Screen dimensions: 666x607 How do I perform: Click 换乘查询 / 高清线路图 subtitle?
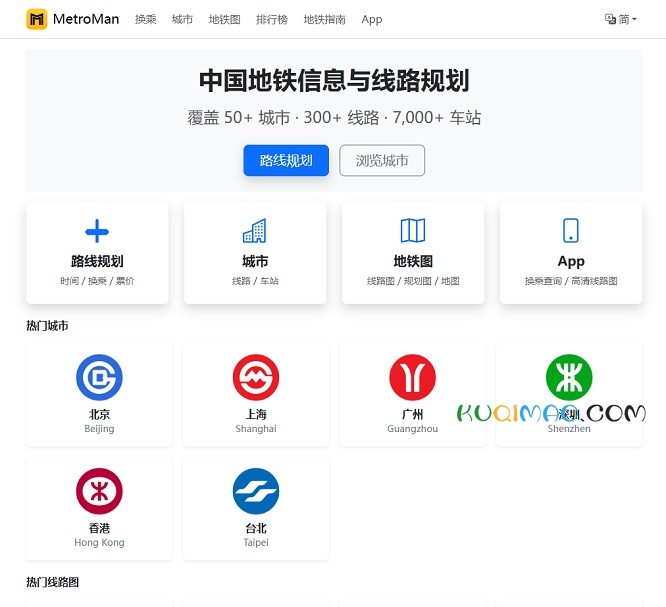(x=571, y=281)
